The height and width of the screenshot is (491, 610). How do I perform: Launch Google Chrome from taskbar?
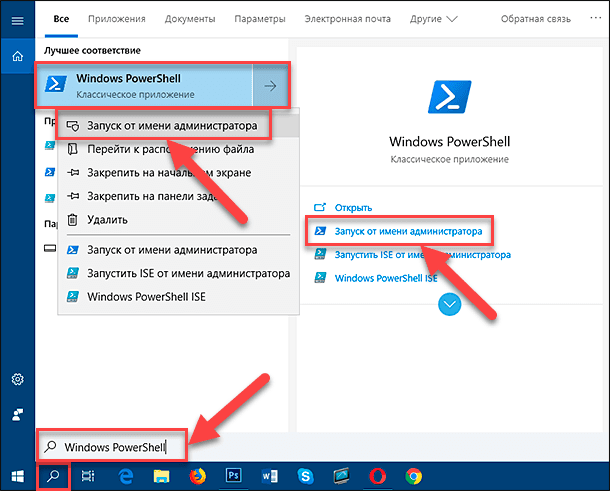tap(414, 476)
